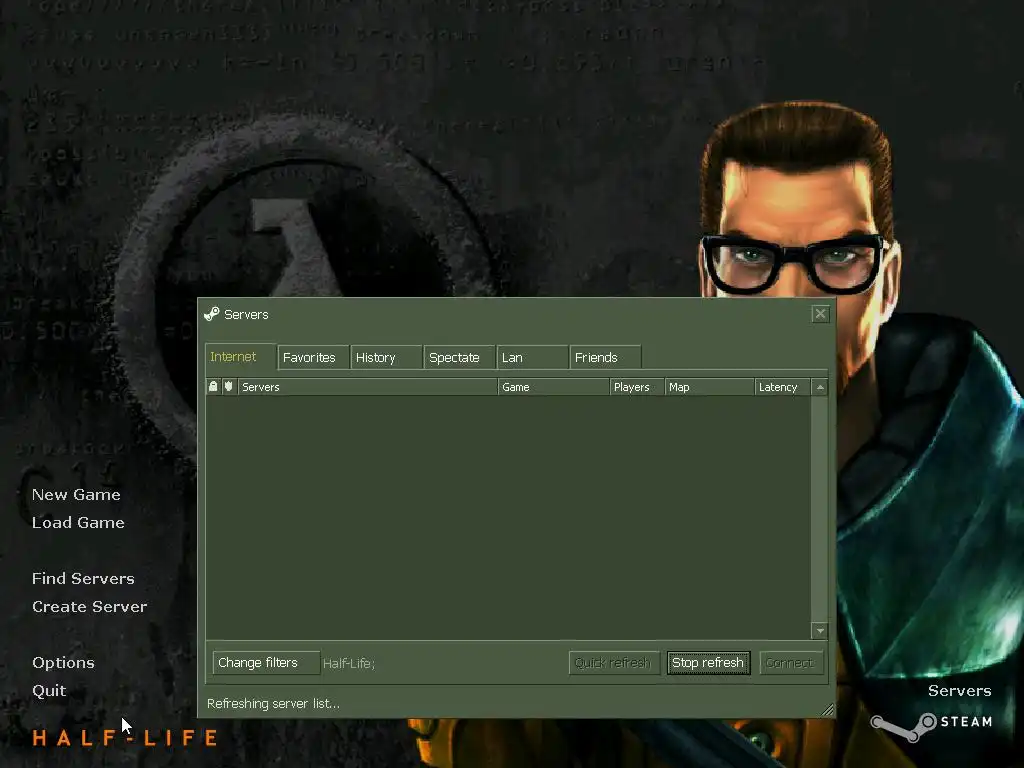1024x768 pixels.
Task: Switch to the Spectate tab
Action: pos(459,358)
